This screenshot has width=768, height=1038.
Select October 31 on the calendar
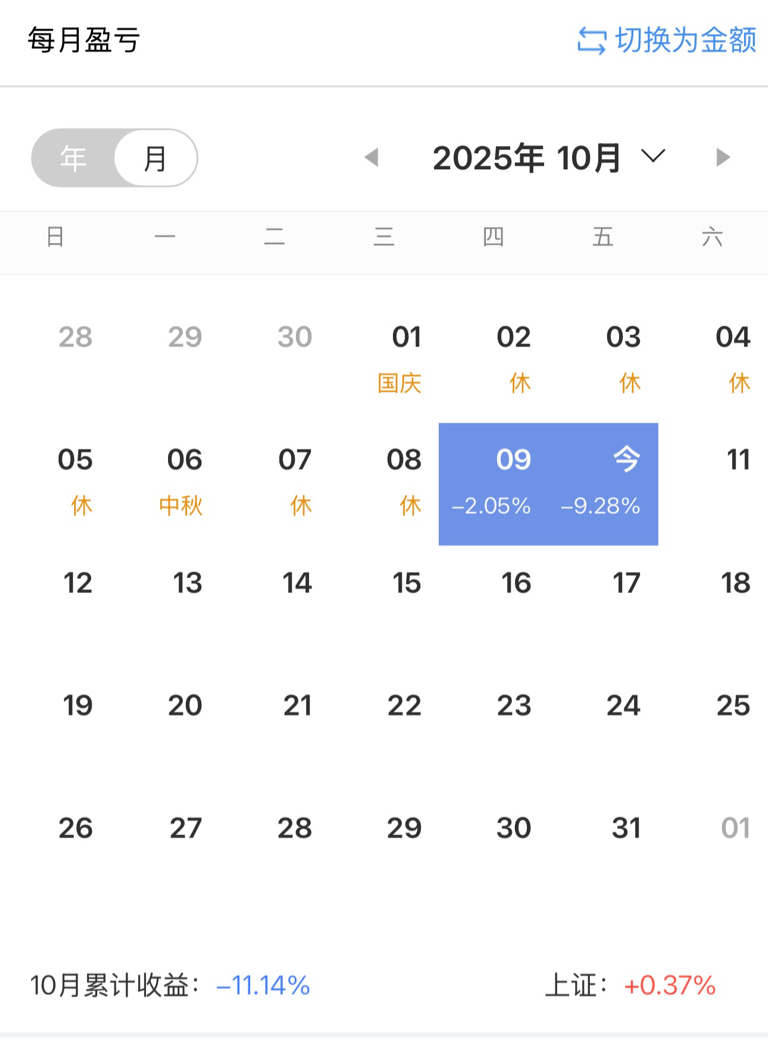pyautogui.click(x=626, y=828)
